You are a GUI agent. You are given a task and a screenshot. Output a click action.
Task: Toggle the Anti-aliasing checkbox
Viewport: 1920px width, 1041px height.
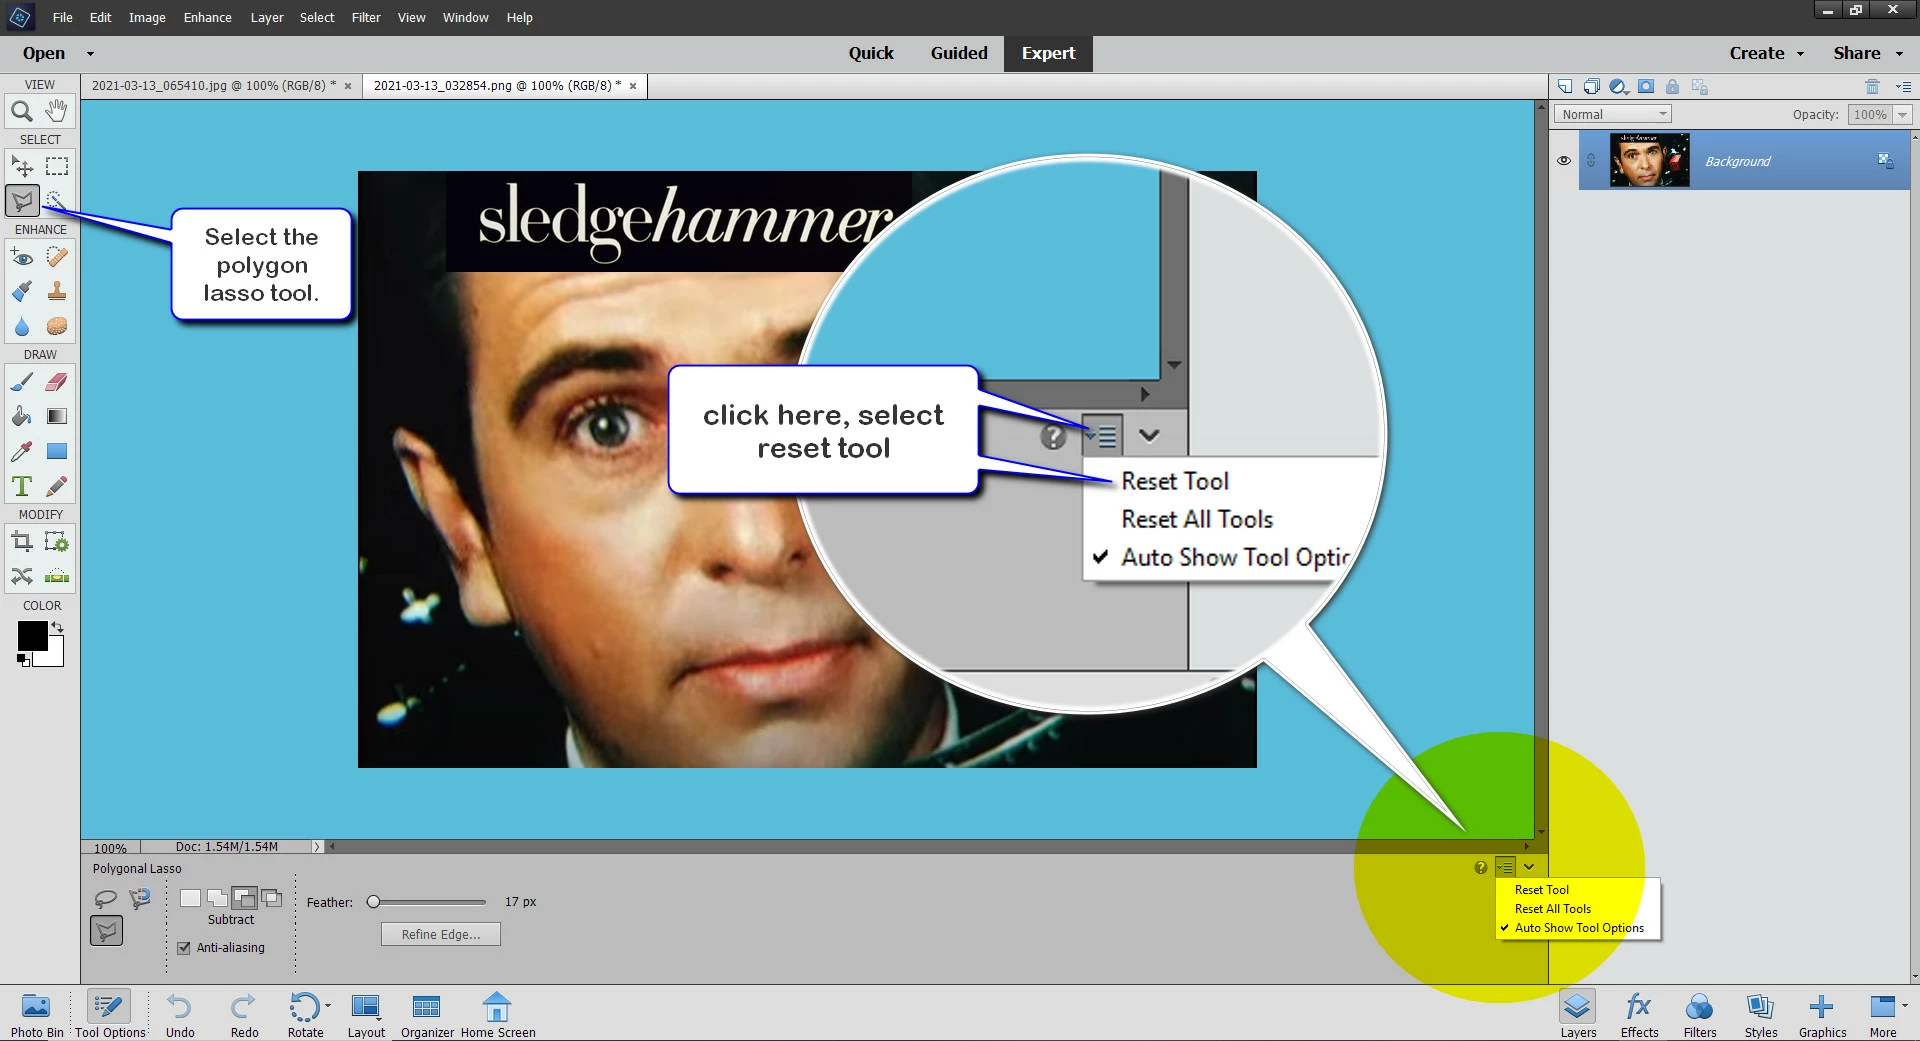184,948
